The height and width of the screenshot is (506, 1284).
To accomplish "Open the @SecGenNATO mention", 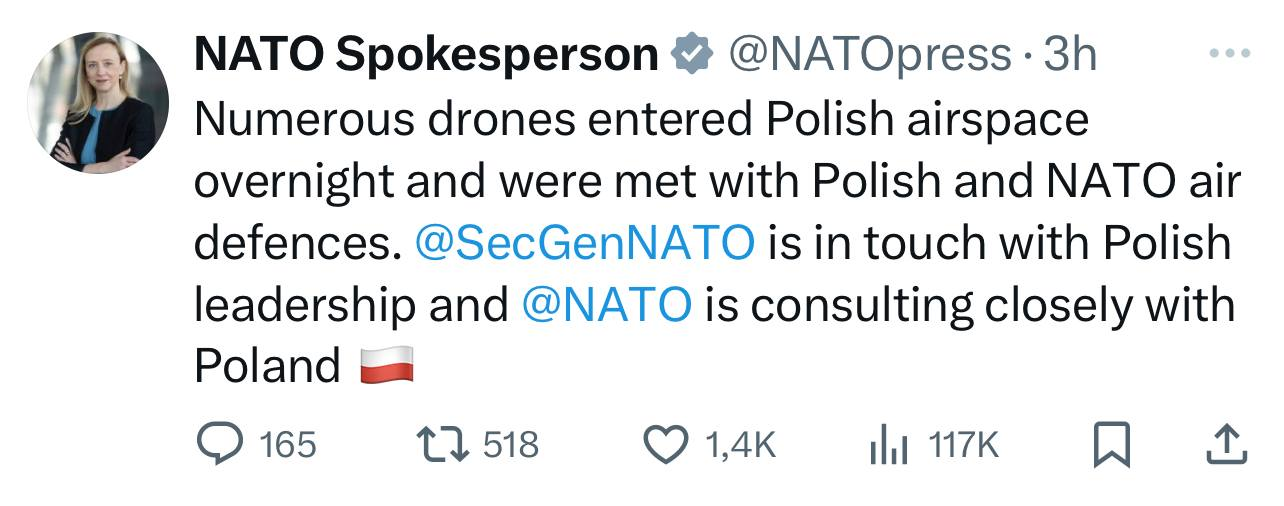I will coord(584,243).
